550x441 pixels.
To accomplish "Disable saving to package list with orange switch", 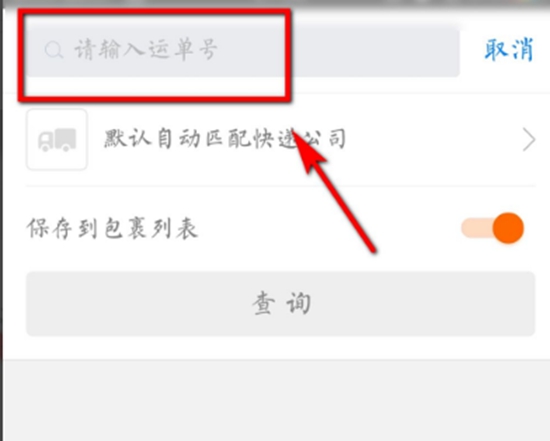I will click(x=492, y=228).
